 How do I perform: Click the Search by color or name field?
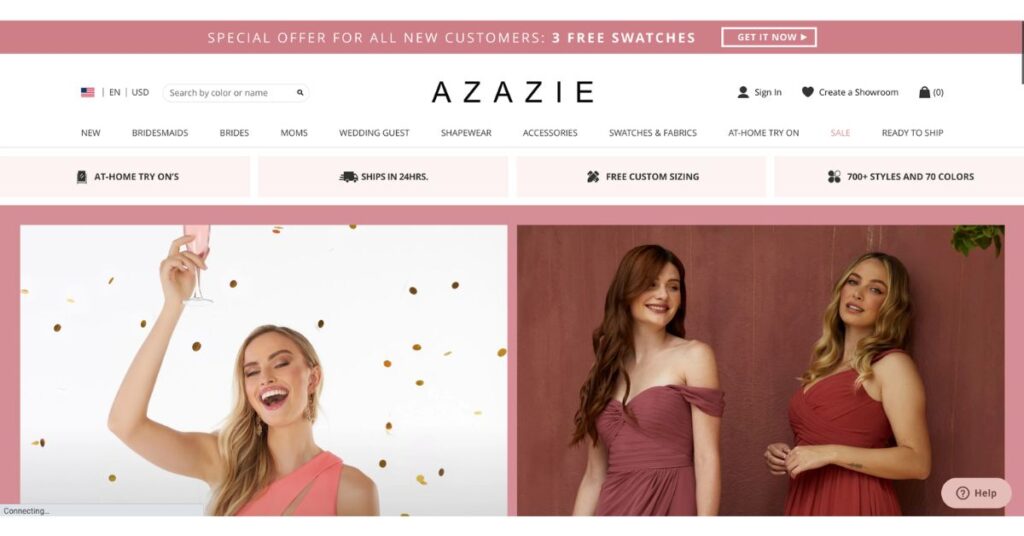click(x=229, y=93)
